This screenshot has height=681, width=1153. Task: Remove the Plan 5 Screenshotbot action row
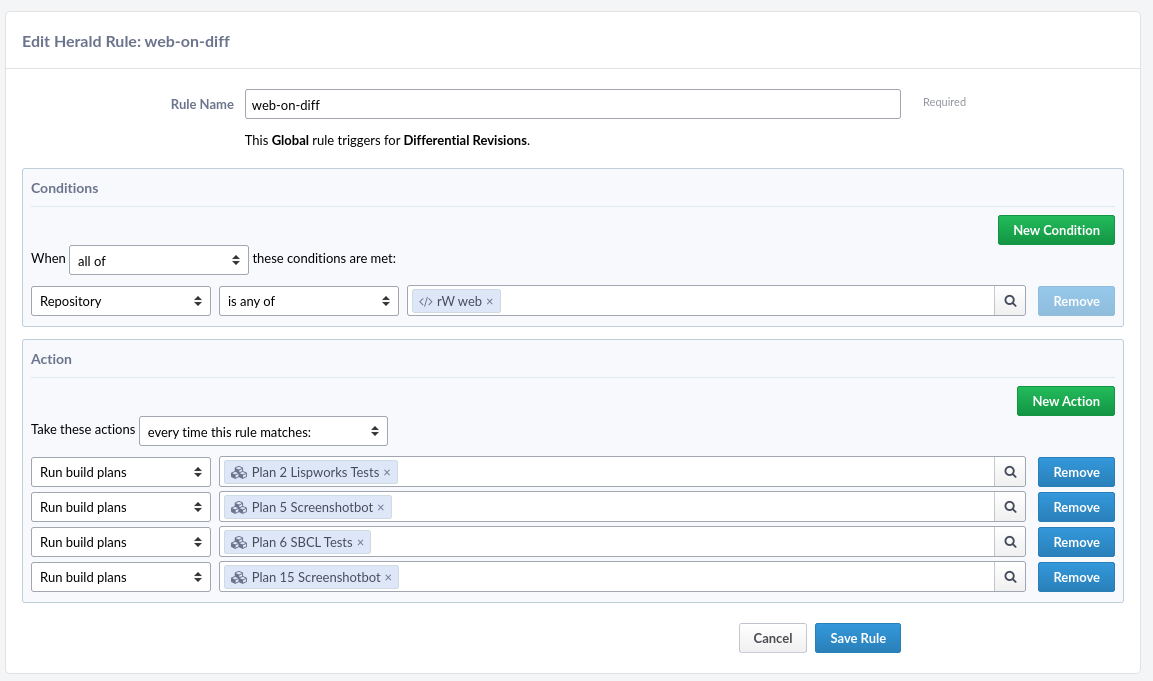tap(1075, 507)
